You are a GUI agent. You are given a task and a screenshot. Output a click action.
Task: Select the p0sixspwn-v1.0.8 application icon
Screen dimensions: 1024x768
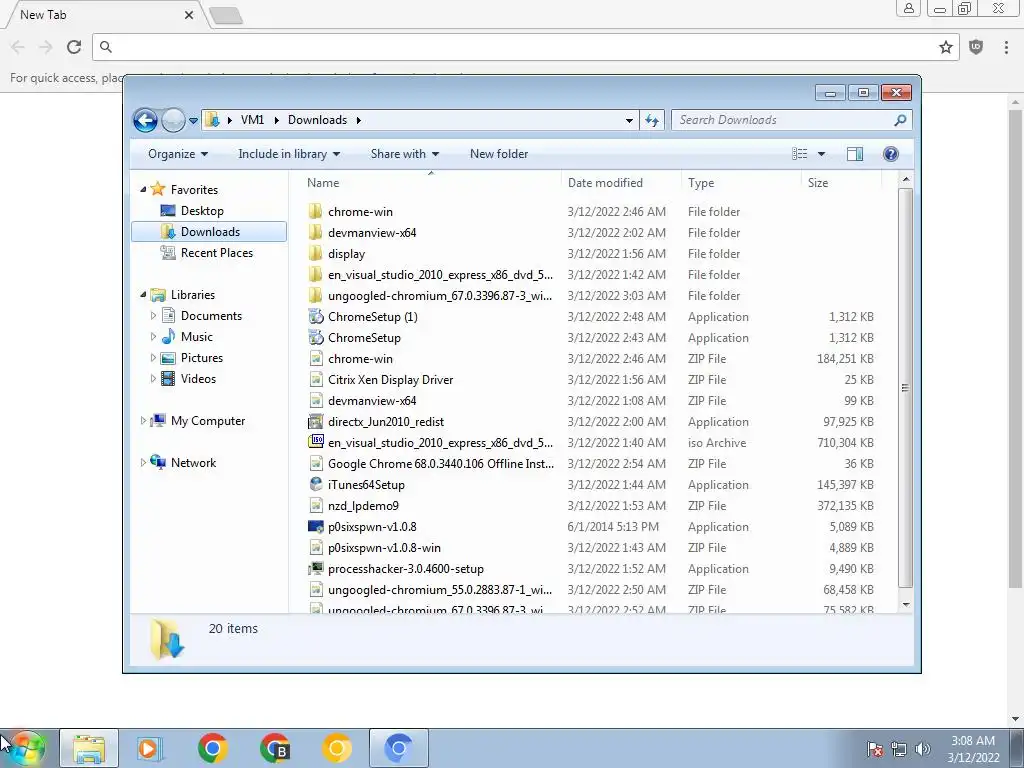click(x=315, y=526)
